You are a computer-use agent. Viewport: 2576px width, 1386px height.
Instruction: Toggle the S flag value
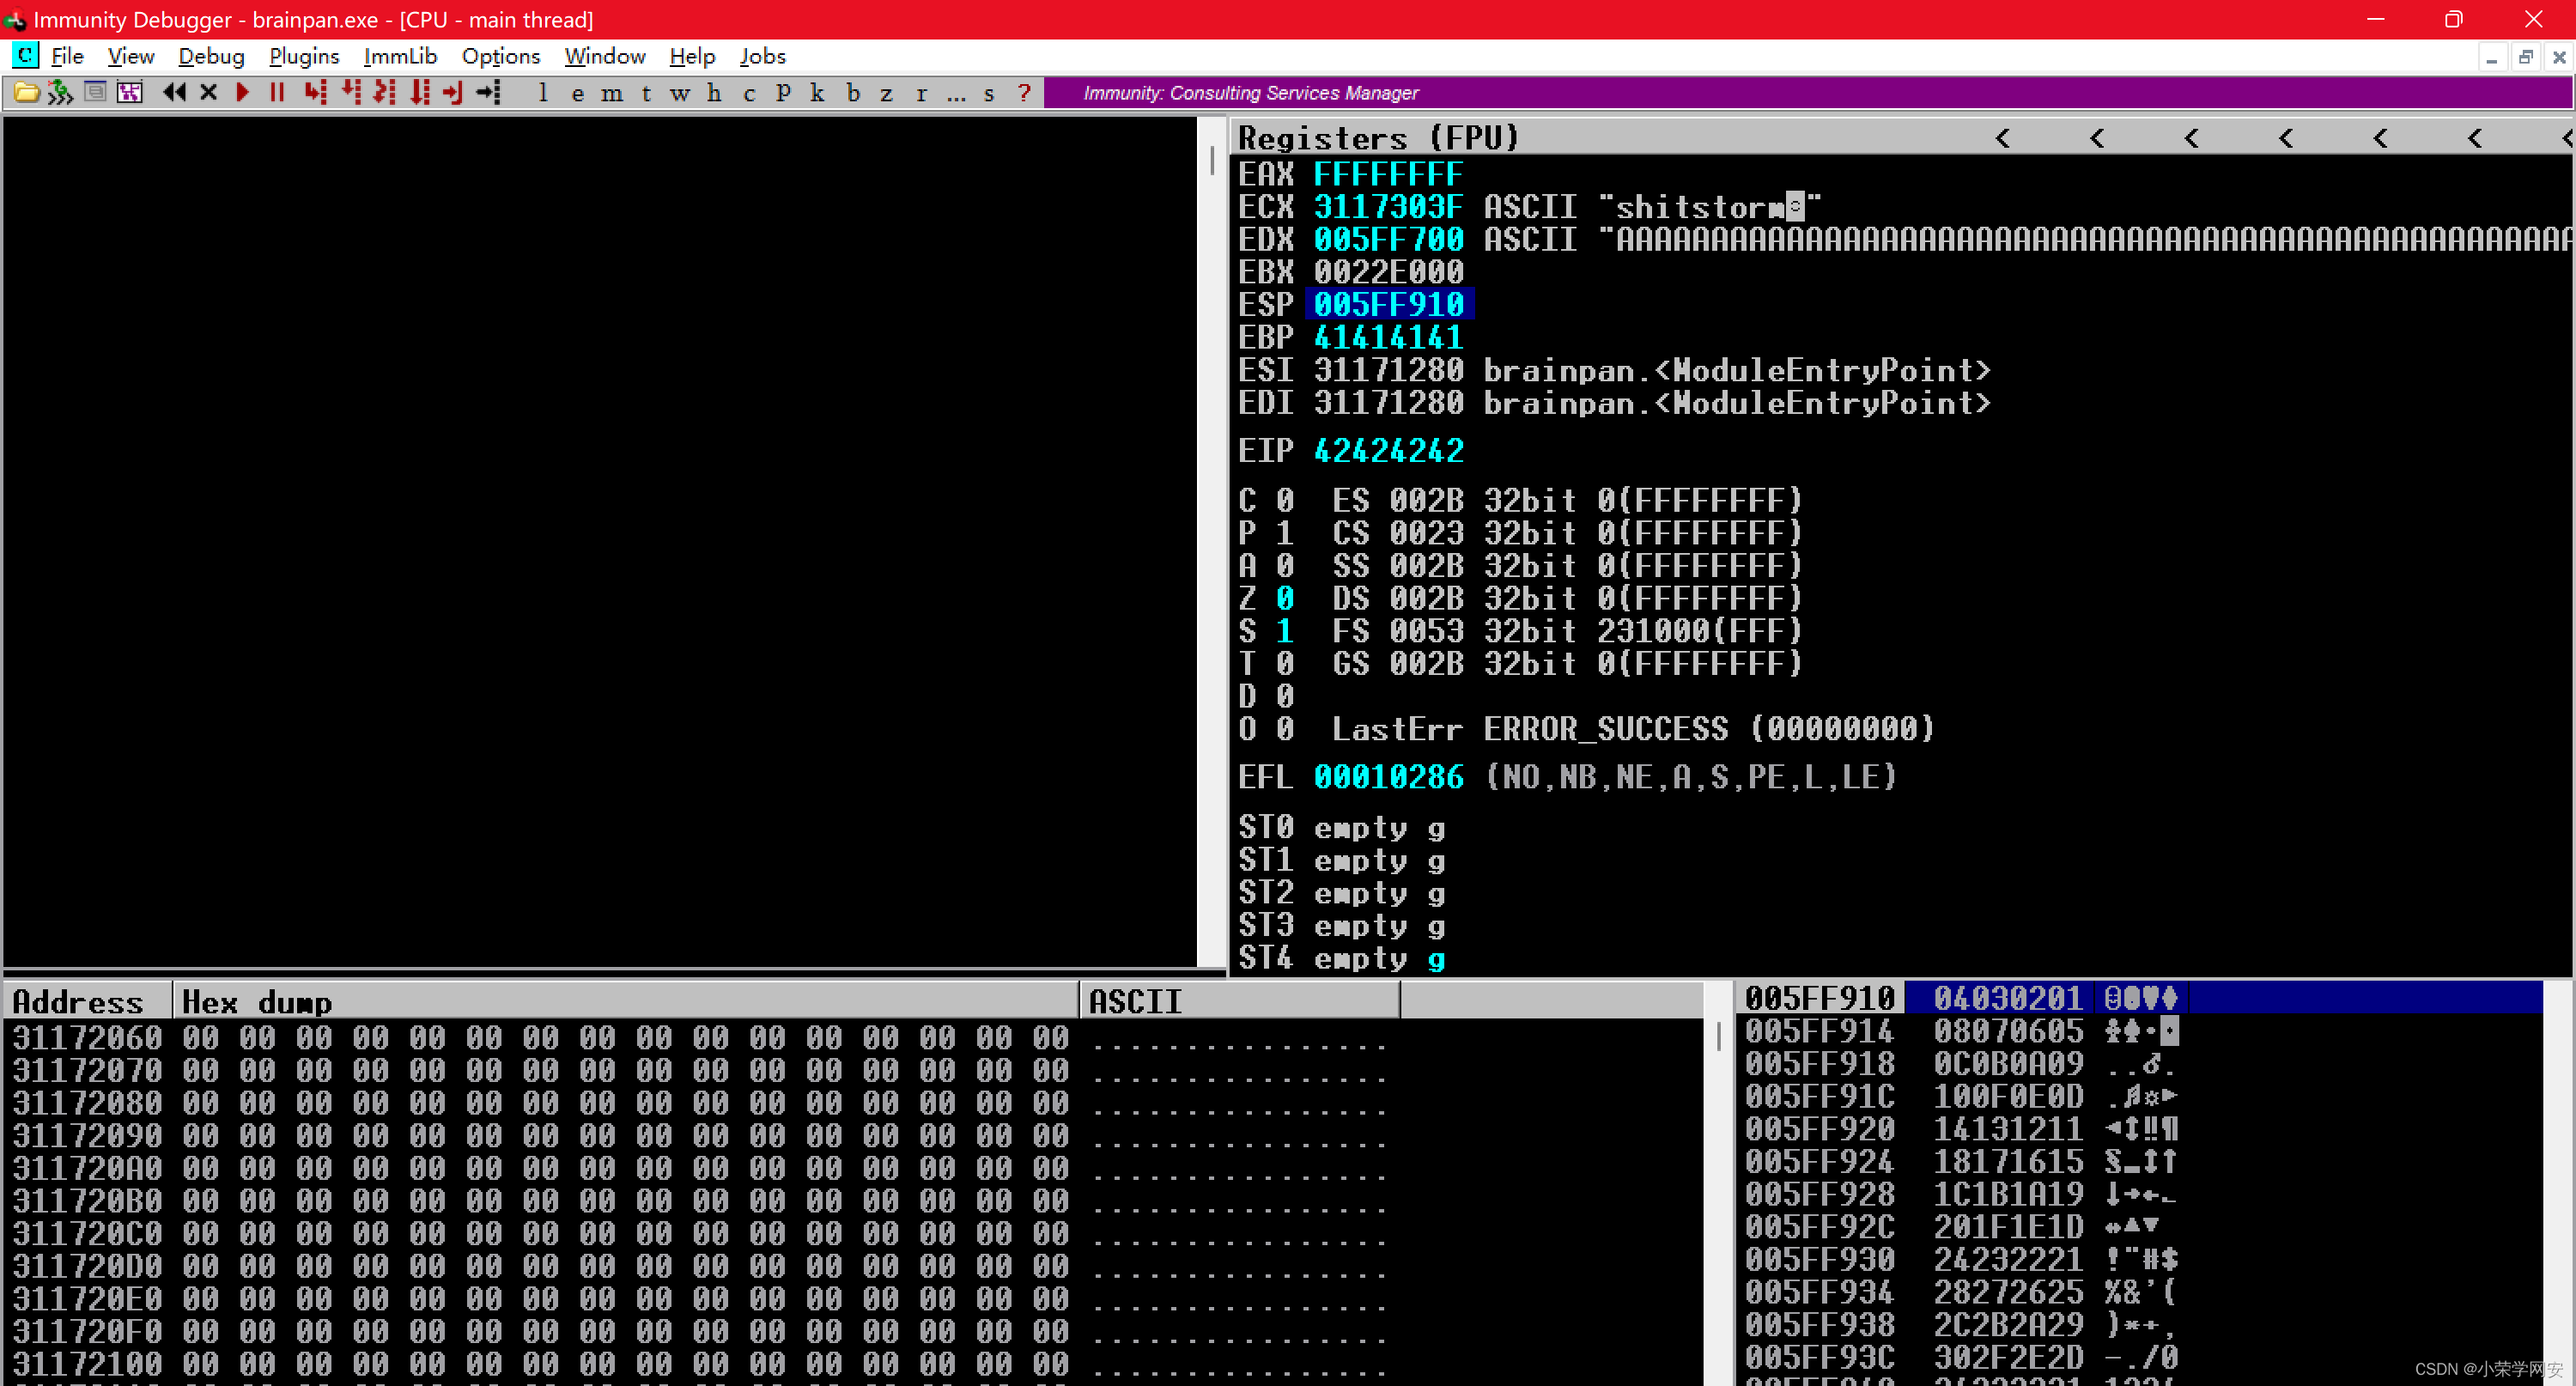click(1285, 632)
